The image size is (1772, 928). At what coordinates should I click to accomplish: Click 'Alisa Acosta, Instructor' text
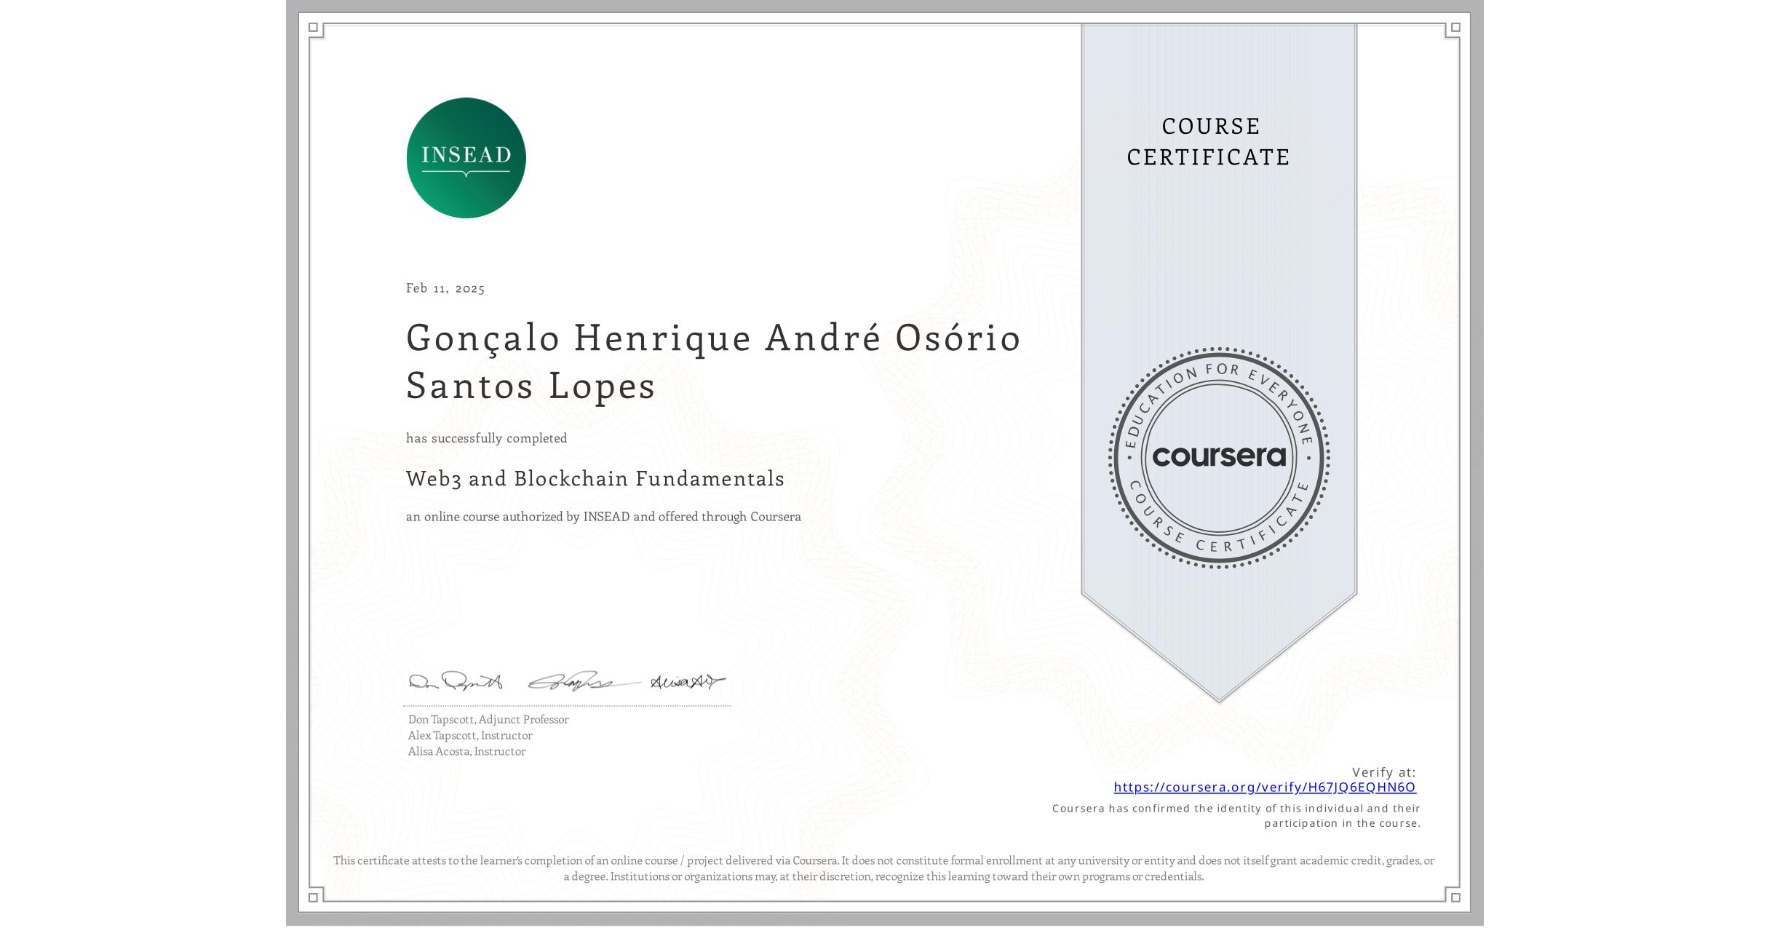click(466, 752)
